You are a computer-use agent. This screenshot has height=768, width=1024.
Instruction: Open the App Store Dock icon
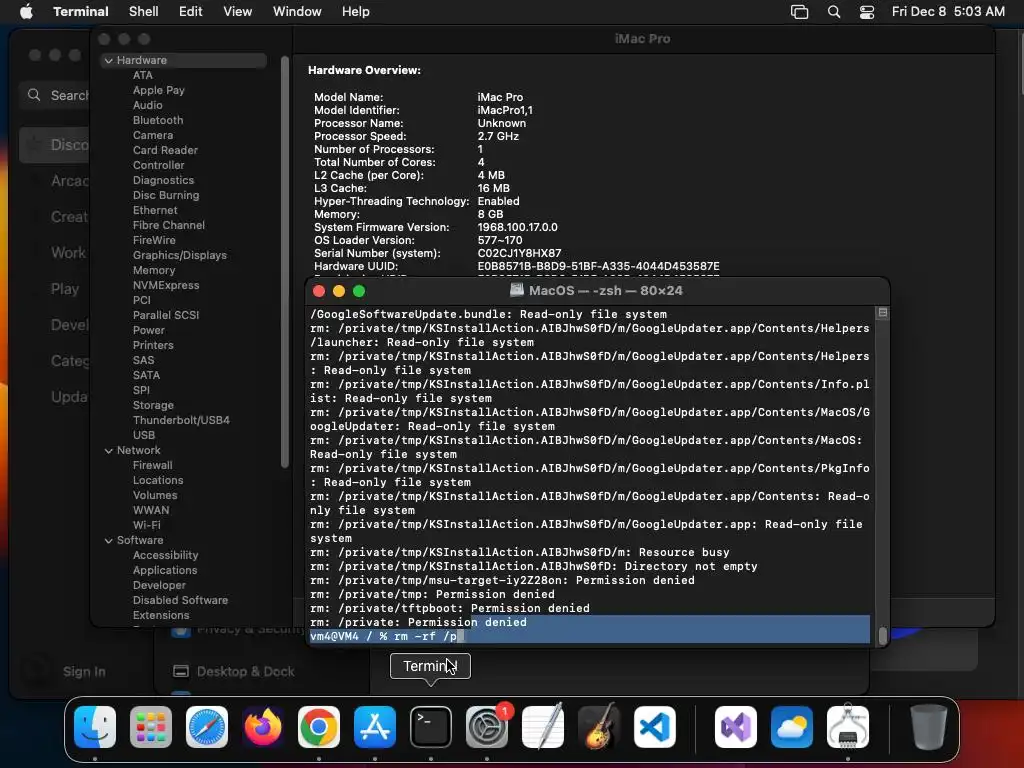tap(375, 727)
